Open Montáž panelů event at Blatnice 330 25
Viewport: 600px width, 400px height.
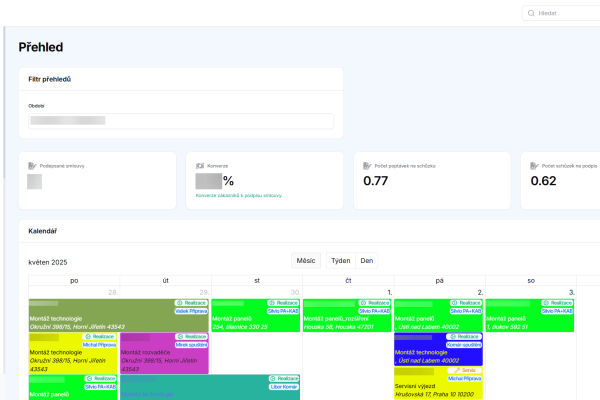256,315
